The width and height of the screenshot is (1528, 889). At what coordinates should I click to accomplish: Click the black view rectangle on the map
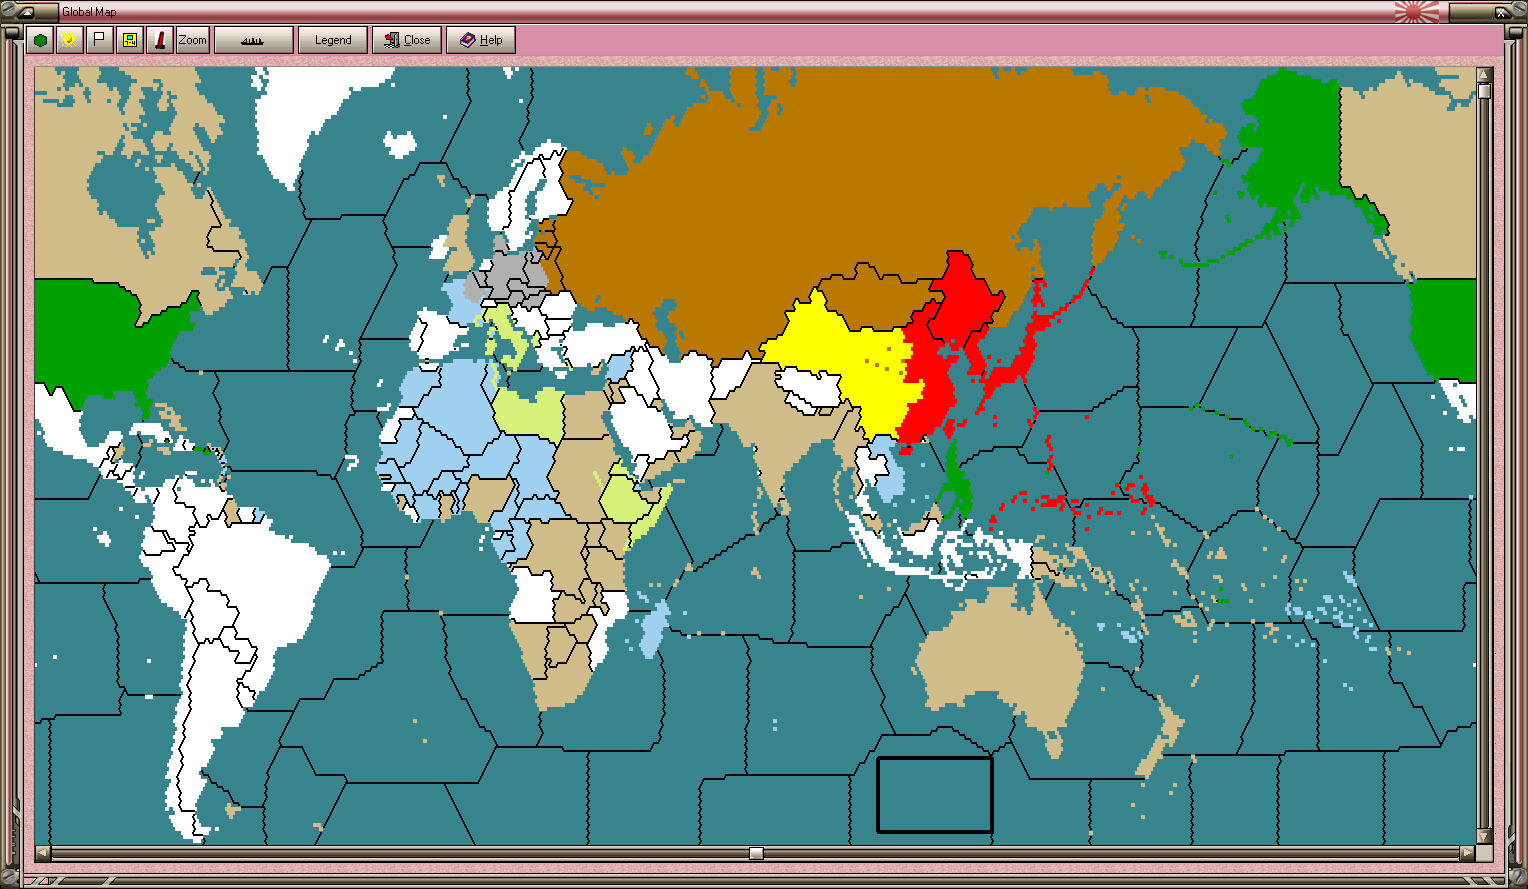point(935,795)
